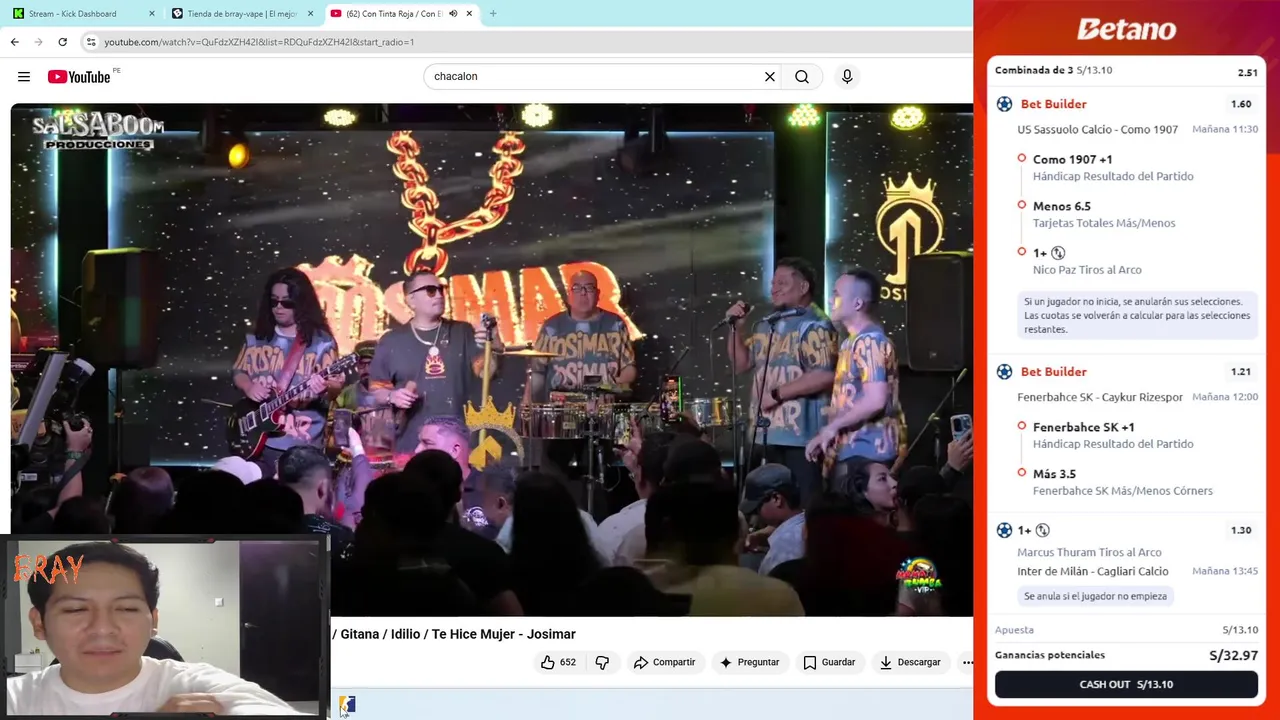Click soccer icon beside Marcus Thuram bet
This screenshot has width=1280, height=720.
(1004, 530)
